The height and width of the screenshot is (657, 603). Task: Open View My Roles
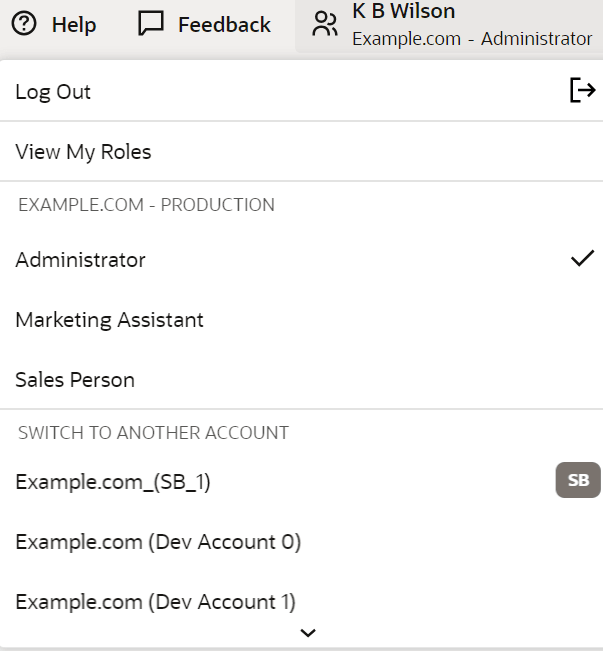click(x=301, y=152)
